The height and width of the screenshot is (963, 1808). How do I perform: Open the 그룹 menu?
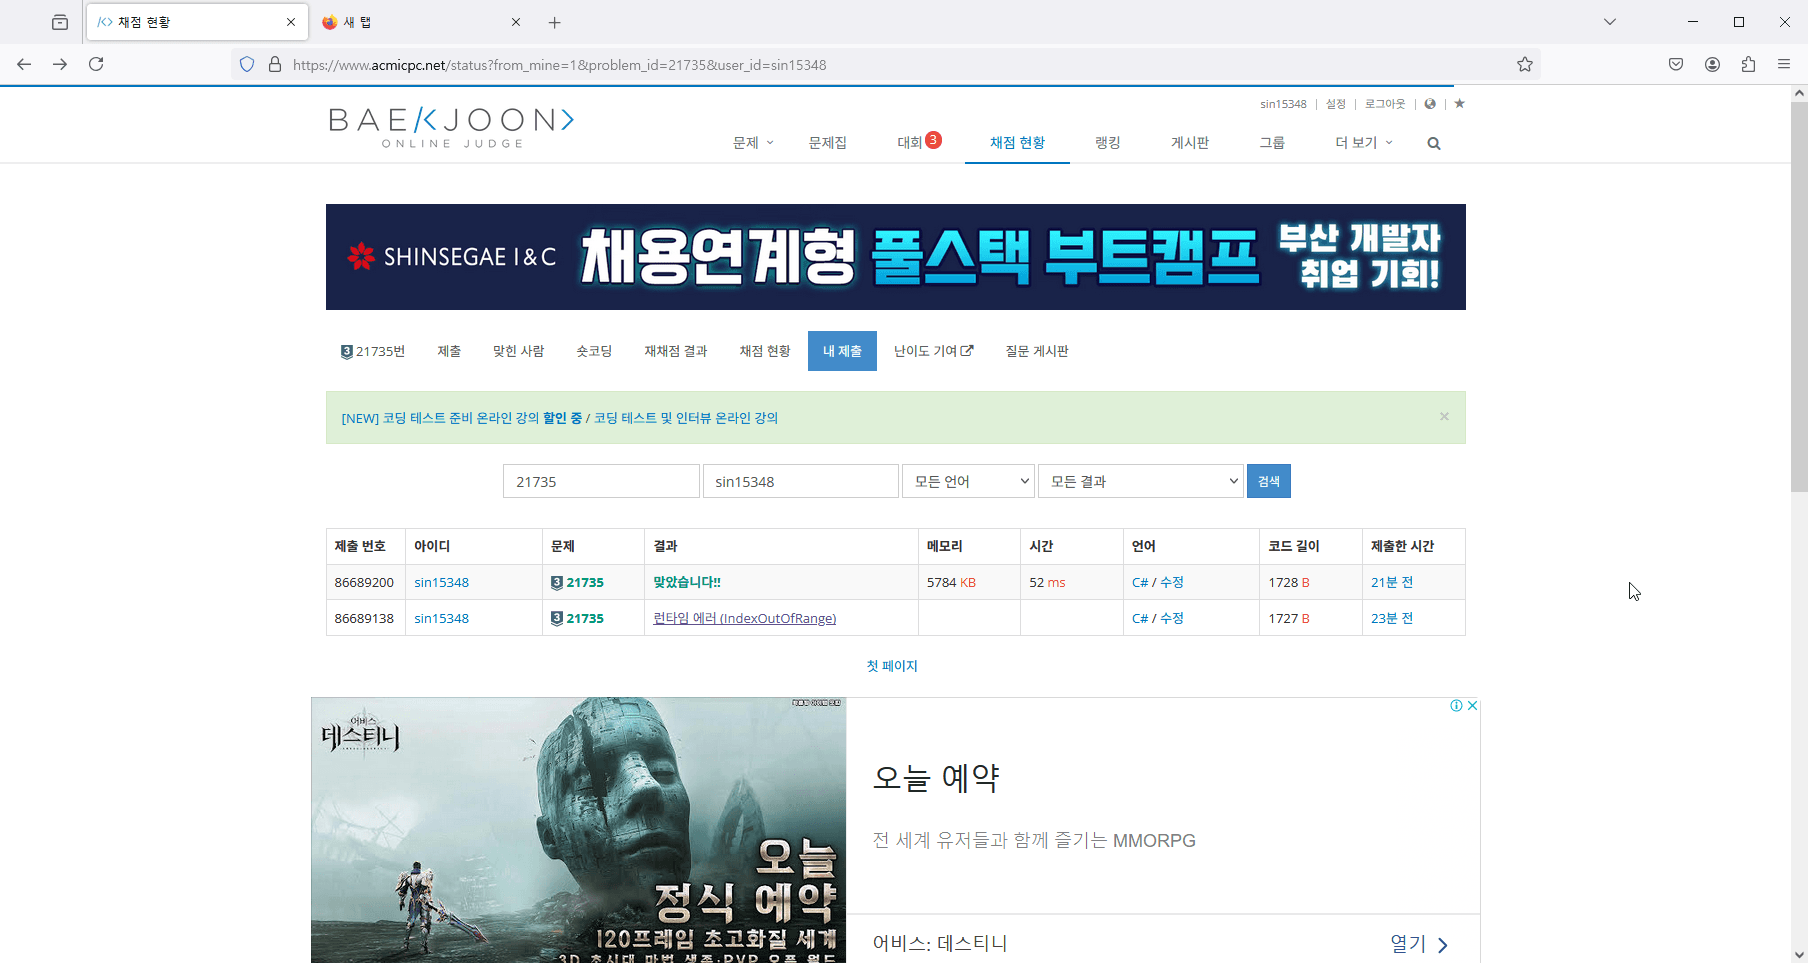1272,143
